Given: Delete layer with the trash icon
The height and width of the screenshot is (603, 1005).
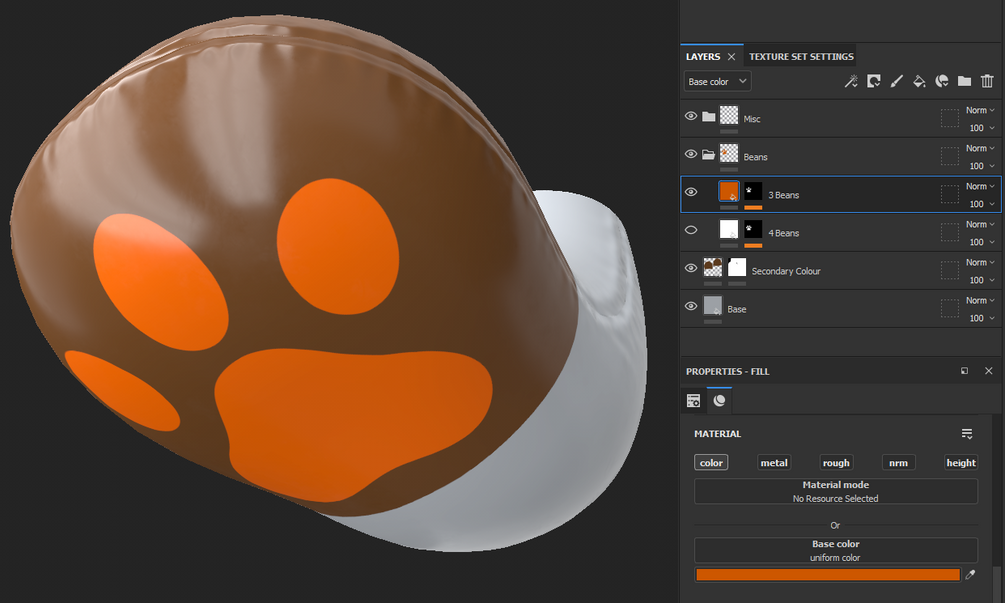Looking at the screenshot, I should (987, 81).
